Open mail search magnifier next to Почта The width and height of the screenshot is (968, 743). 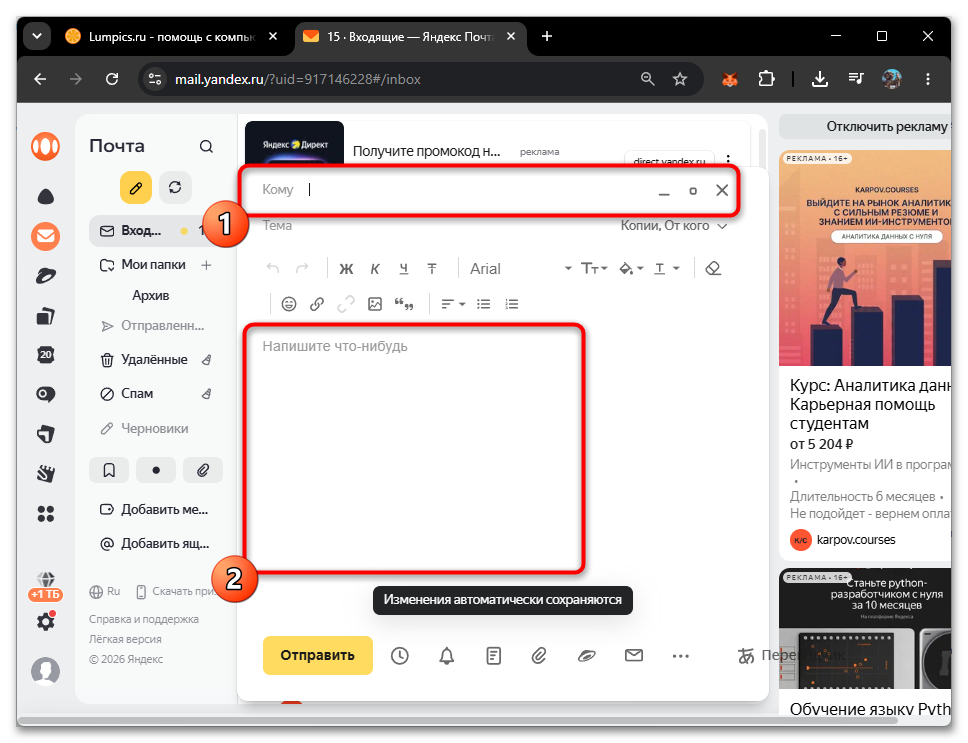tap(206, 146)
